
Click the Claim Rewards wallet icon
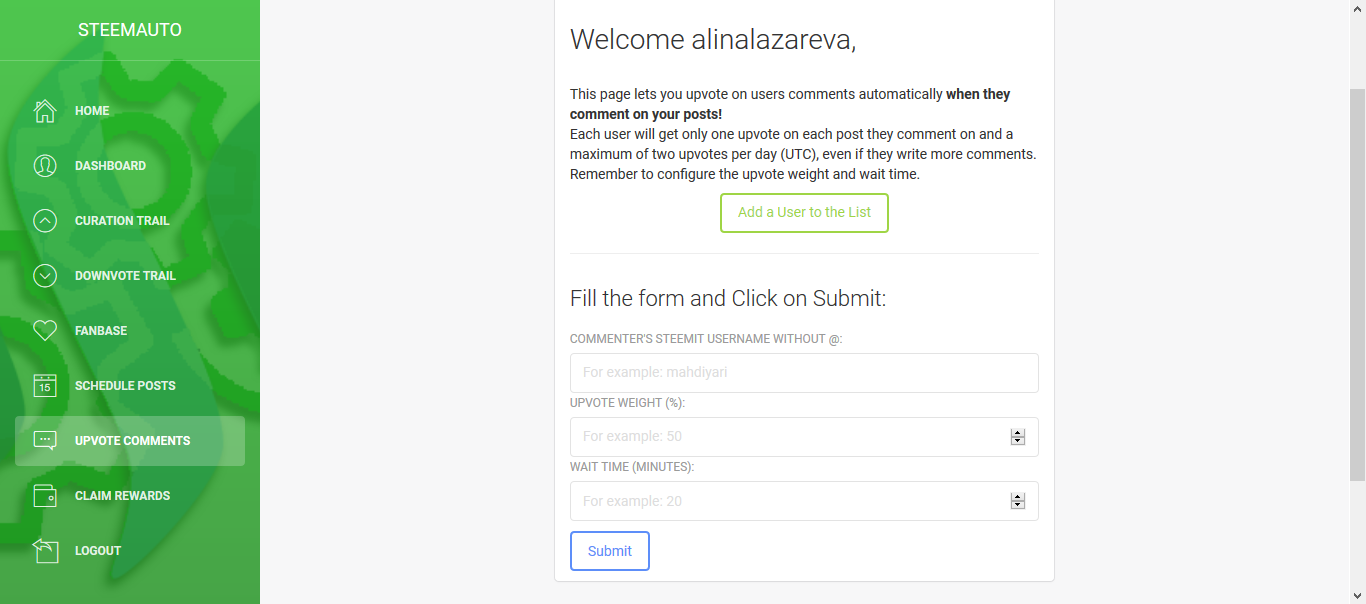tap(45, 496)
